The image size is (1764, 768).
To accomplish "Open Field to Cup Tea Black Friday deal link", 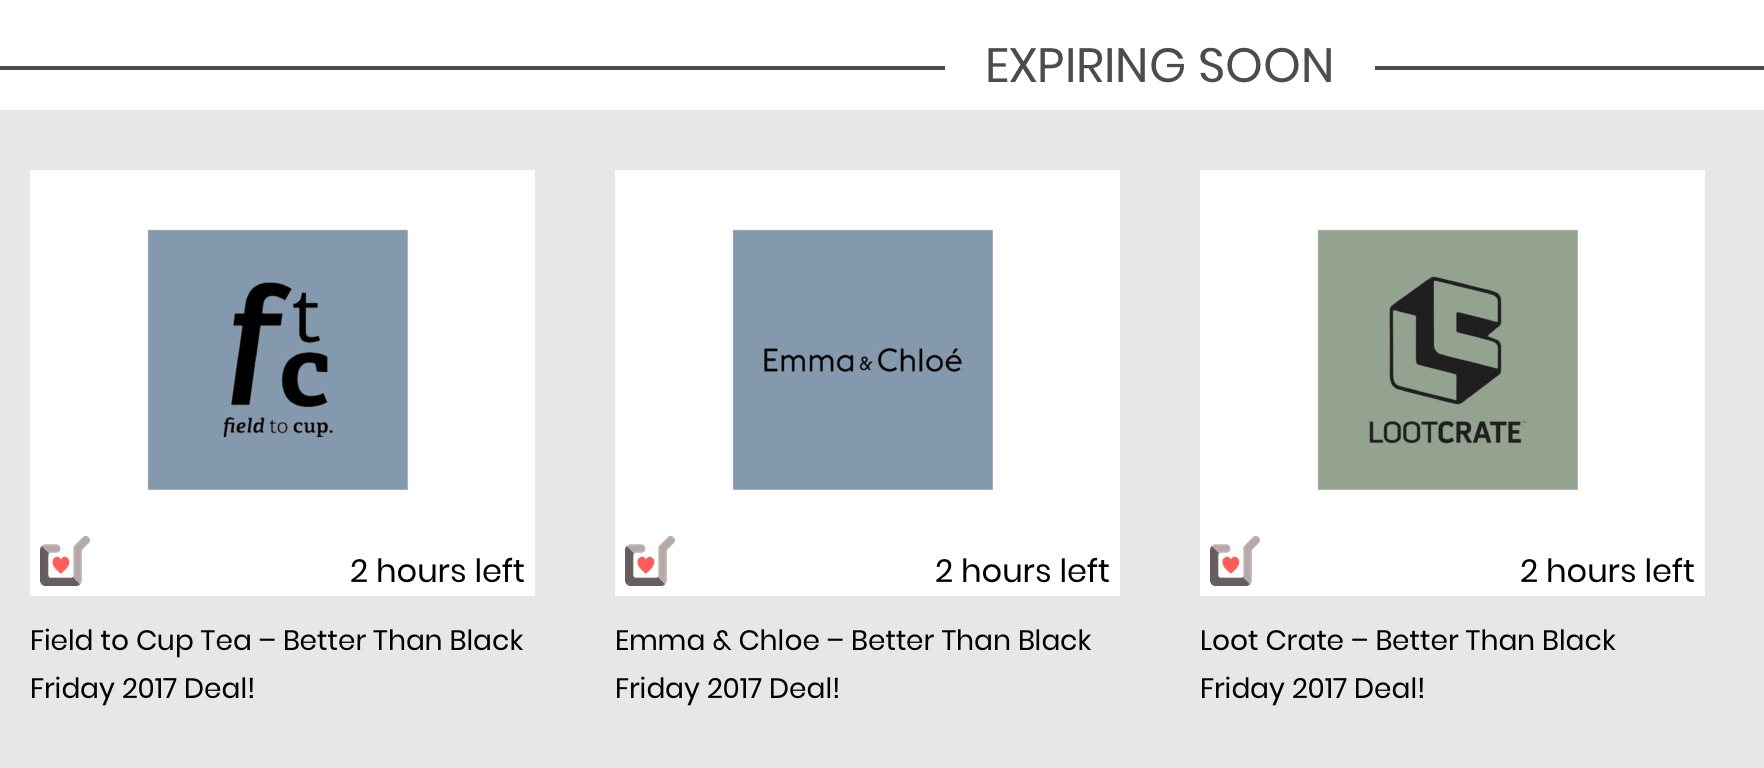I will click(277, 664).
